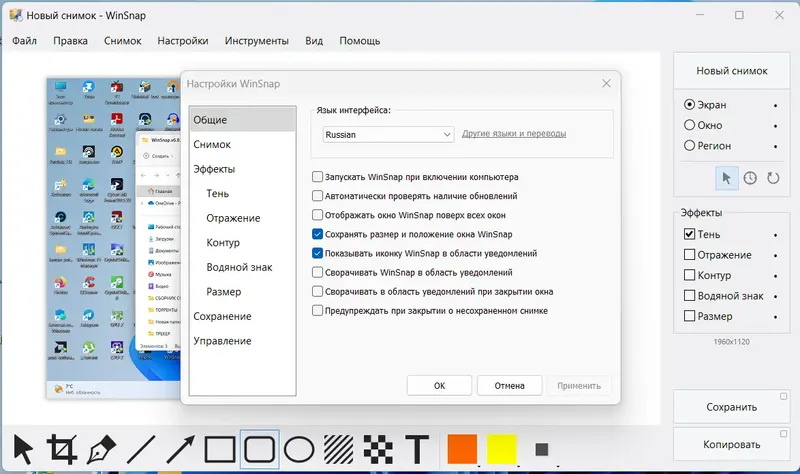This screenshot has width=800, height=474.
Task: Open options dot next to Экран
Action: [776, 106]
